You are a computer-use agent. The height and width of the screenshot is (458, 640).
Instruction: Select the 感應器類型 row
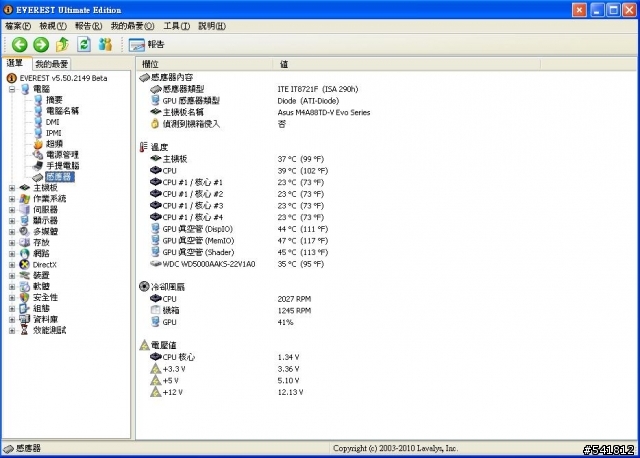[x=254, y=89]
